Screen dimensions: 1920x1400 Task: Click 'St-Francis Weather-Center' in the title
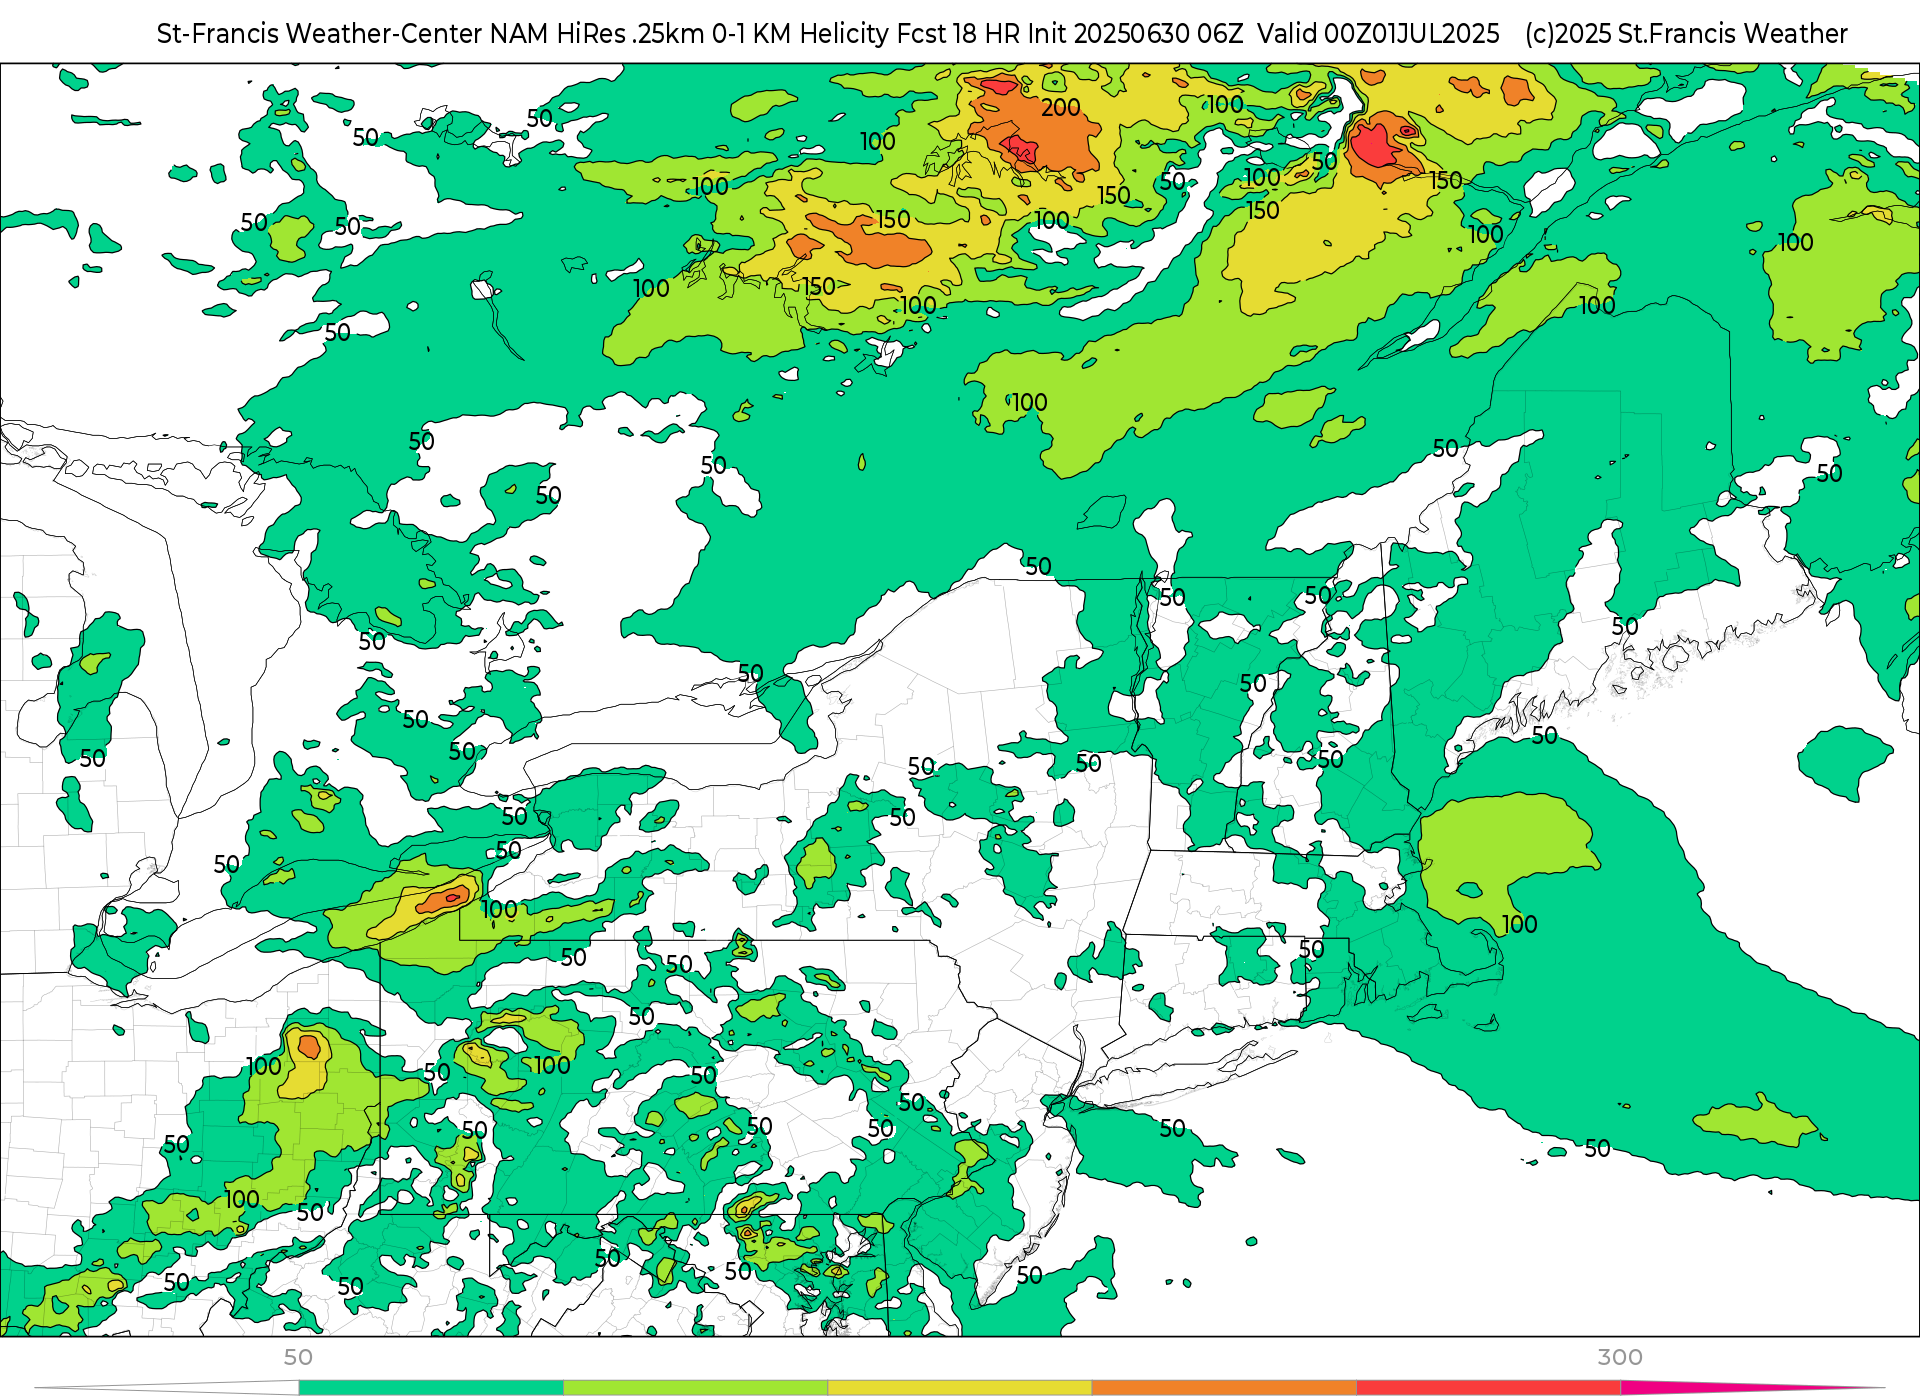[320, 33]
